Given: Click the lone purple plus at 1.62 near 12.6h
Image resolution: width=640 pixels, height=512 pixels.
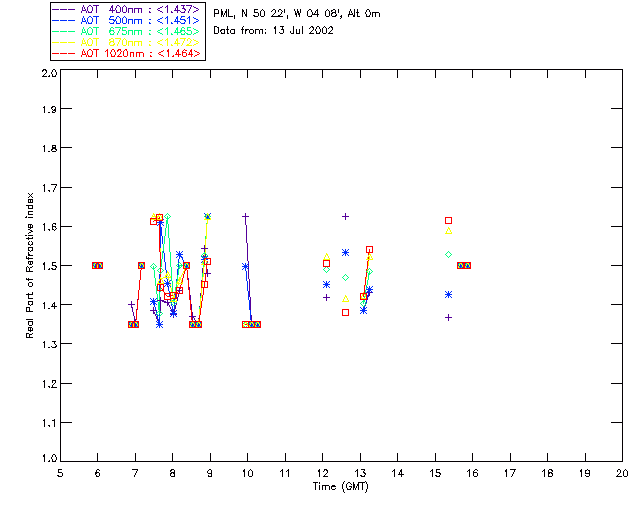Looking at the screenshot, I should [x=345, y=216].
